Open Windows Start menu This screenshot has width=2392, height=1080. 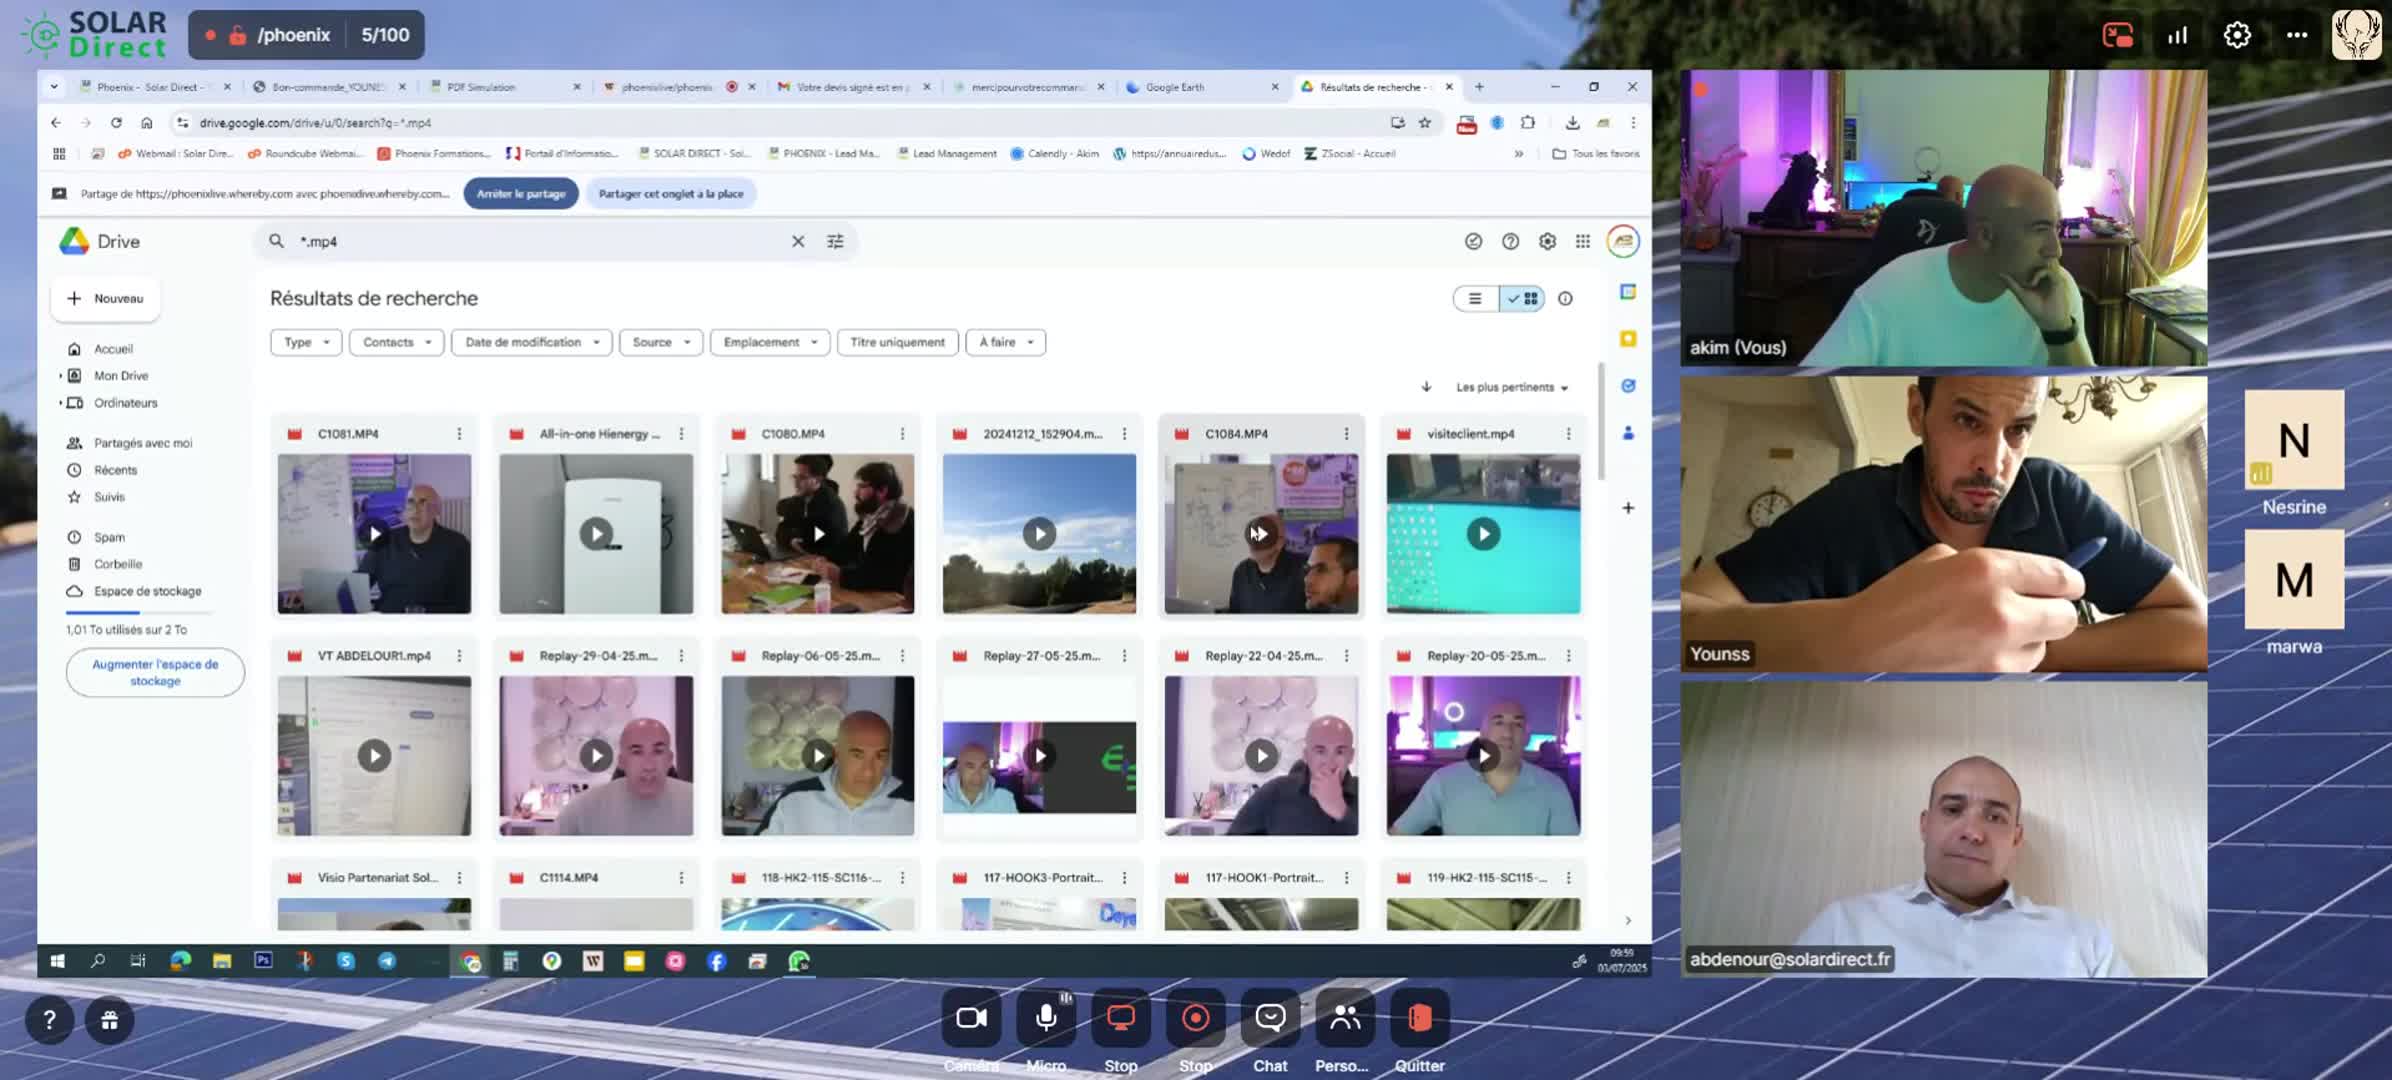(57, 961)
